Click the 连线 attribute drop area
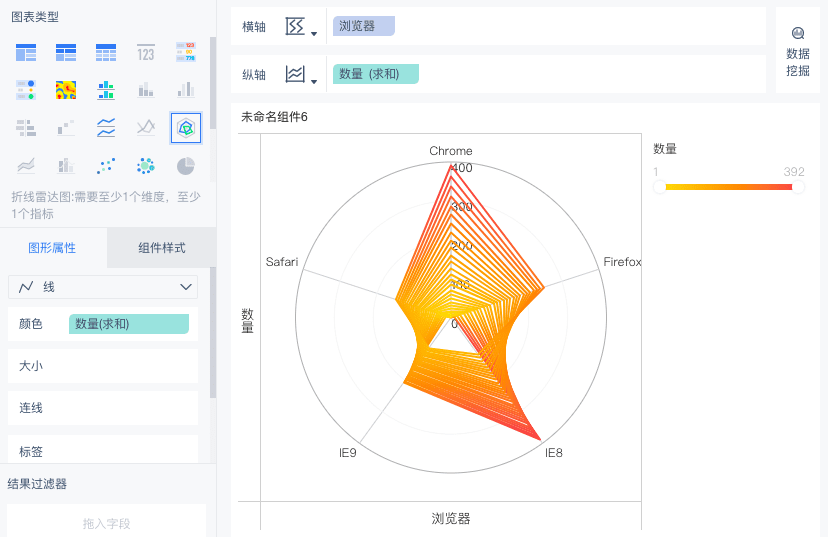 click(x=103, y=408)
